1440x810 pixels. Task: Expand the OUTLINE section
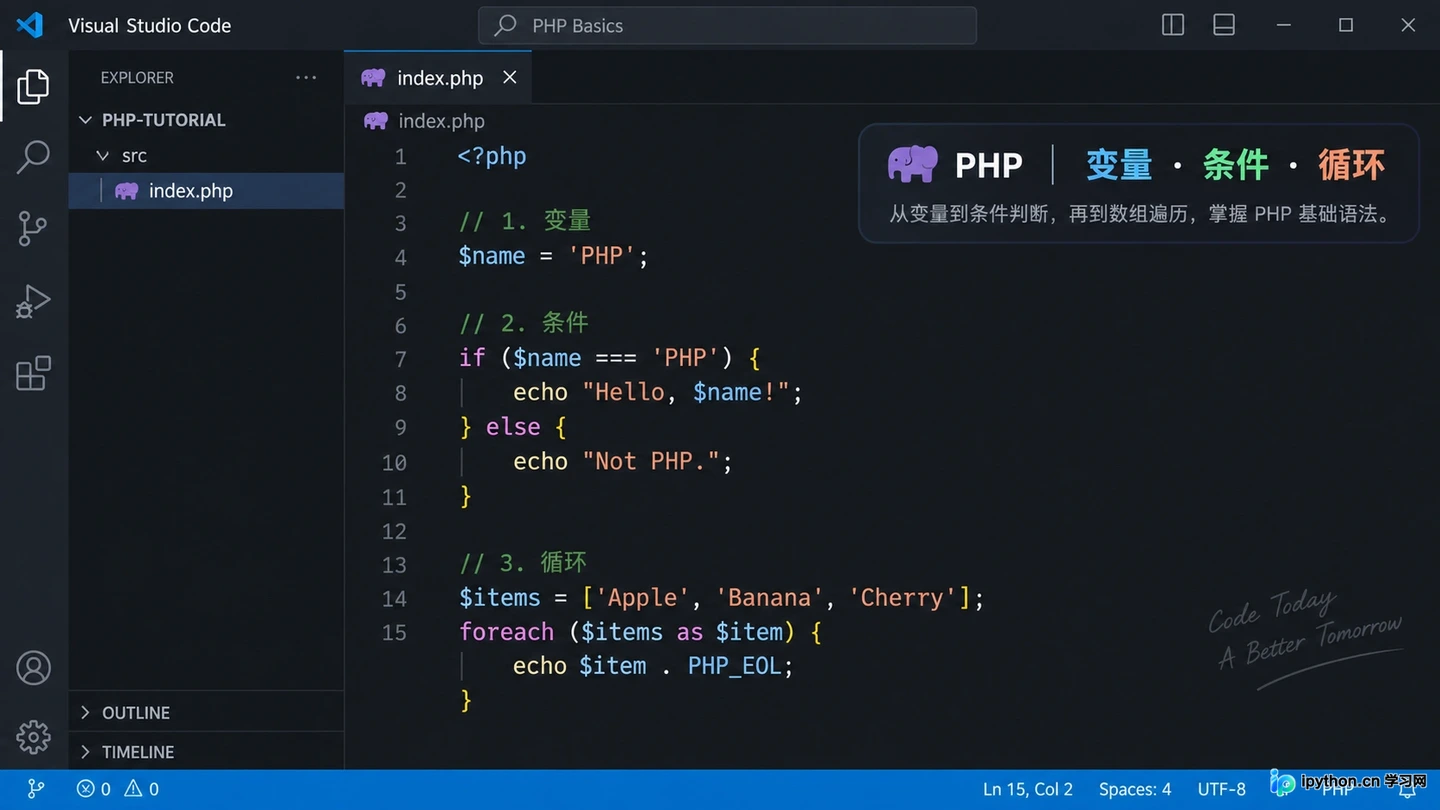[206, 713]
